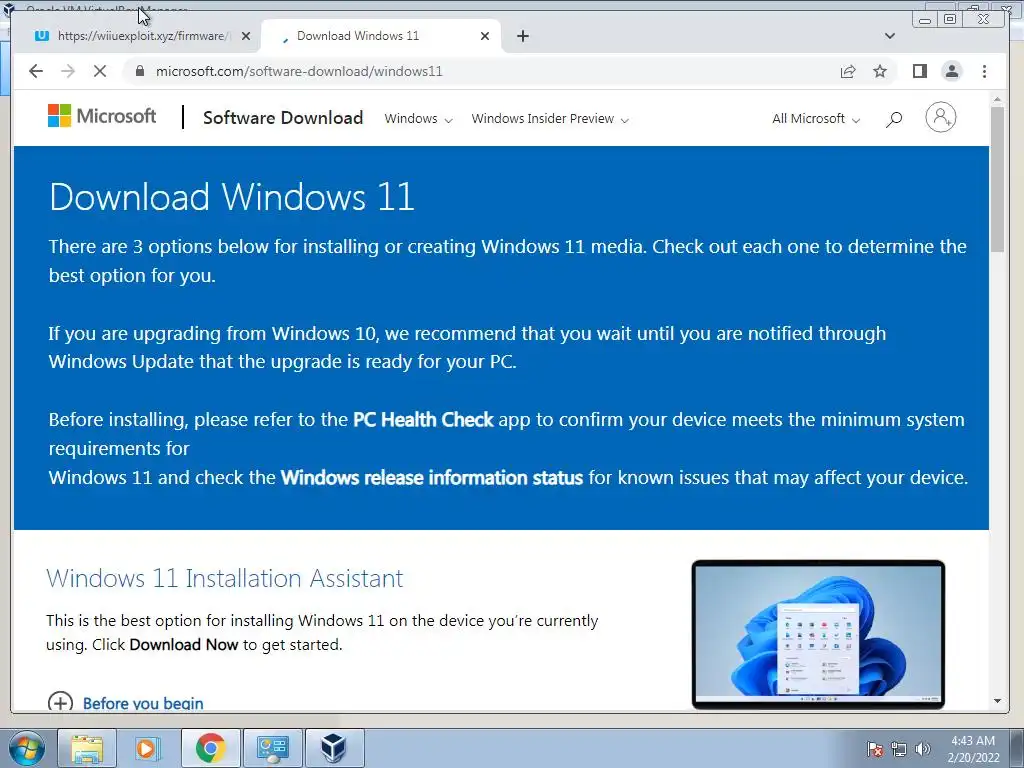Click the Download Windows 11 heading
1024x768 pixels.
click(232, 197)
